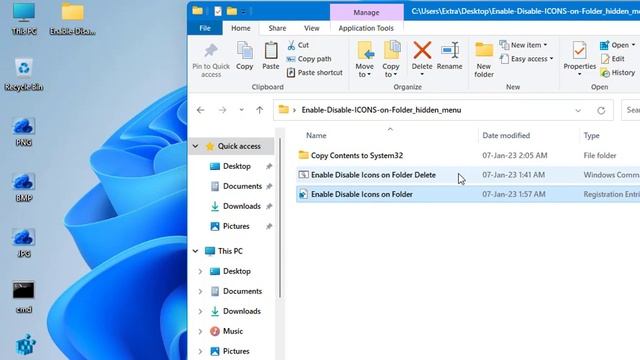Open the File menu tab
The image size is (640, 360).
205,28
